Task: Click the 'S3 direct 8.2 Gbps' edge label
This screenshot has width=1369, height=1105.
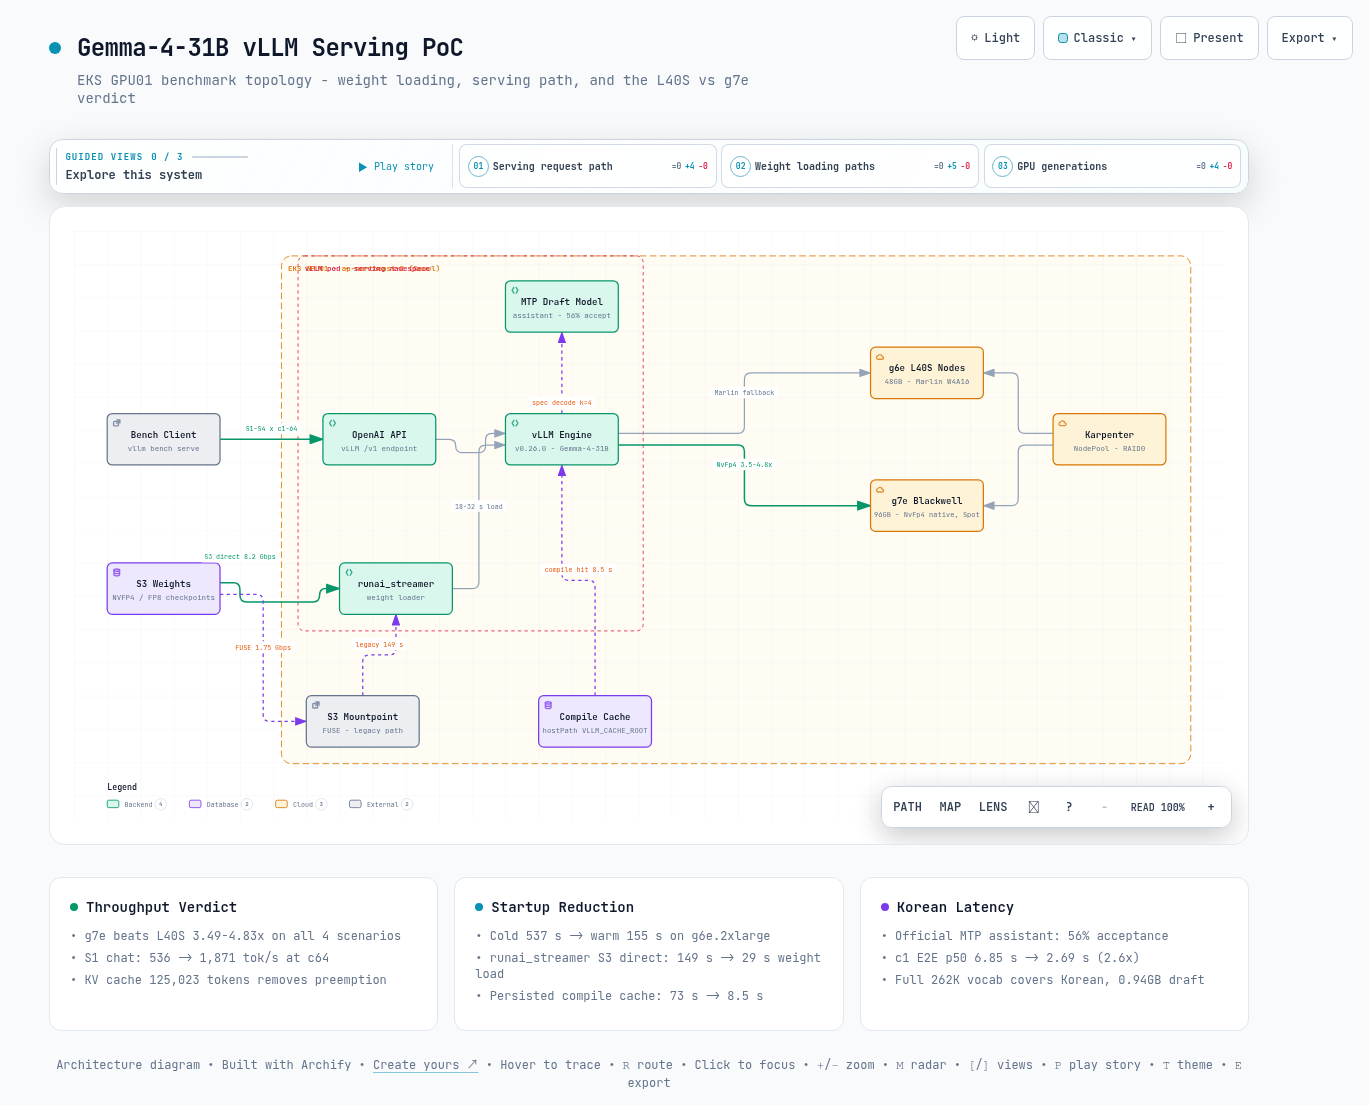Action: [240, 557]
